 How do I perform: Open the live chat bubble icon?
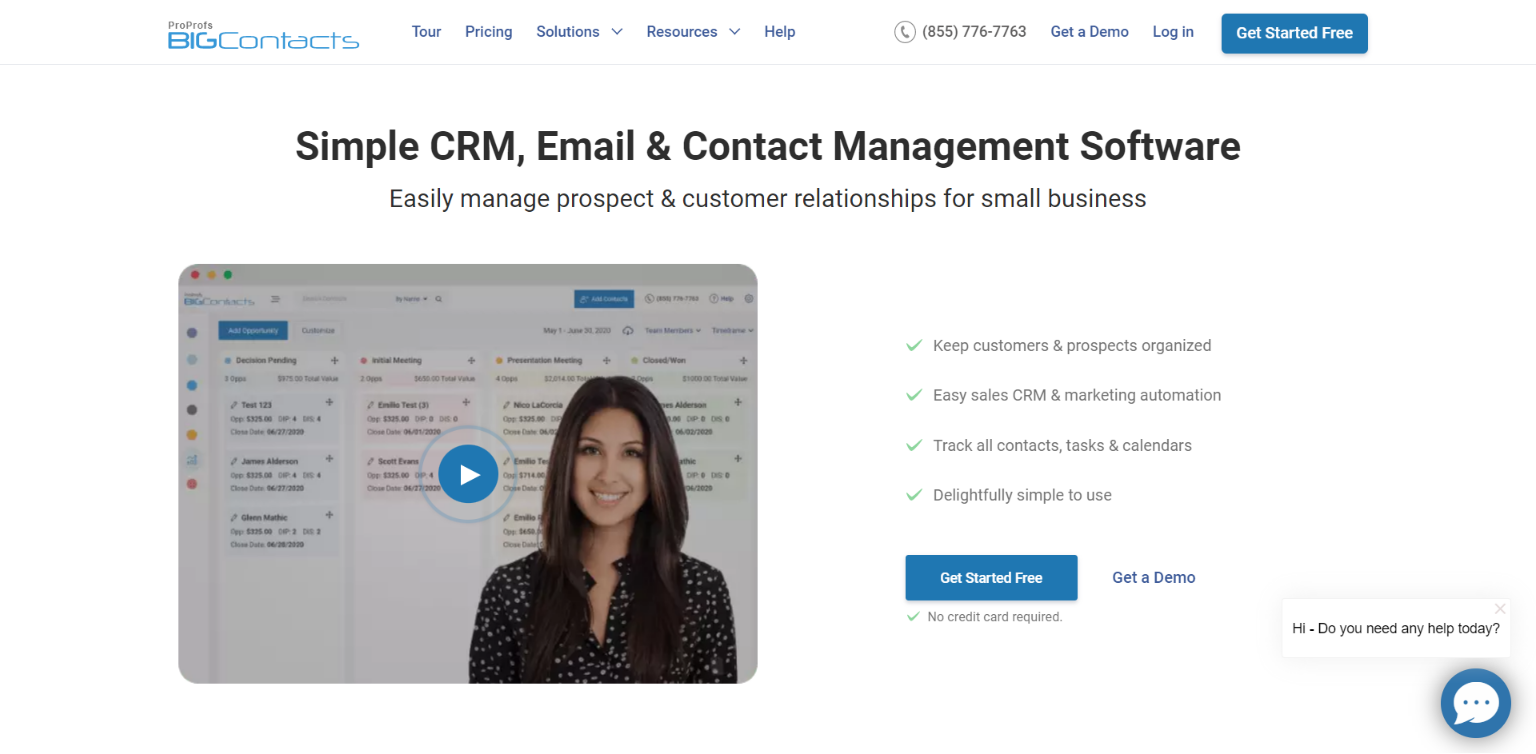(1475, 703)
